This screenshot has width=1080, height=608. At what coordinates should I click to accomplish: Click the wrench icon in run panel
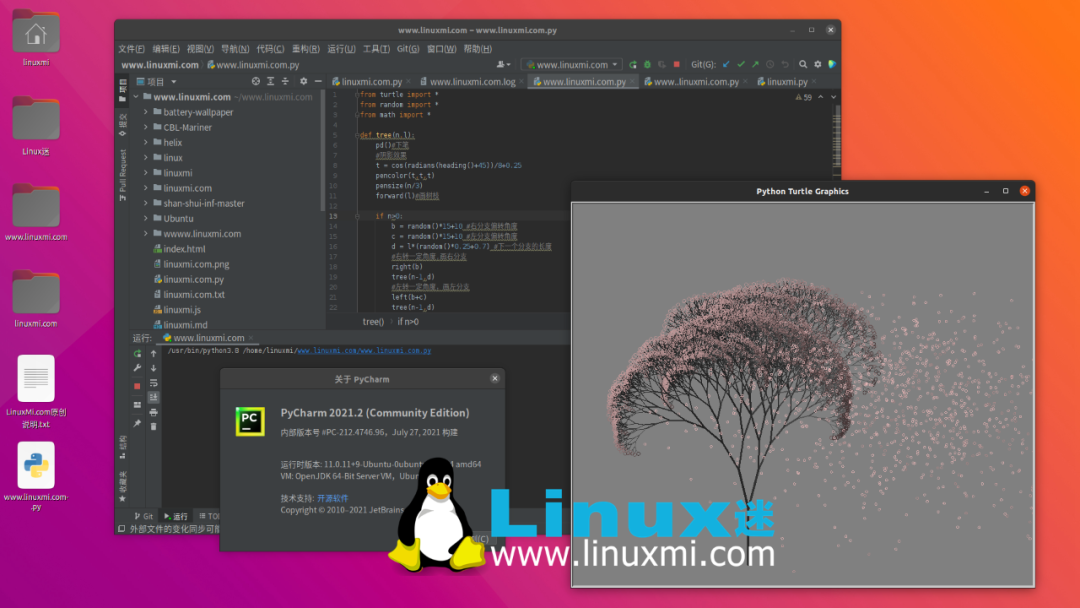[137, 368]
